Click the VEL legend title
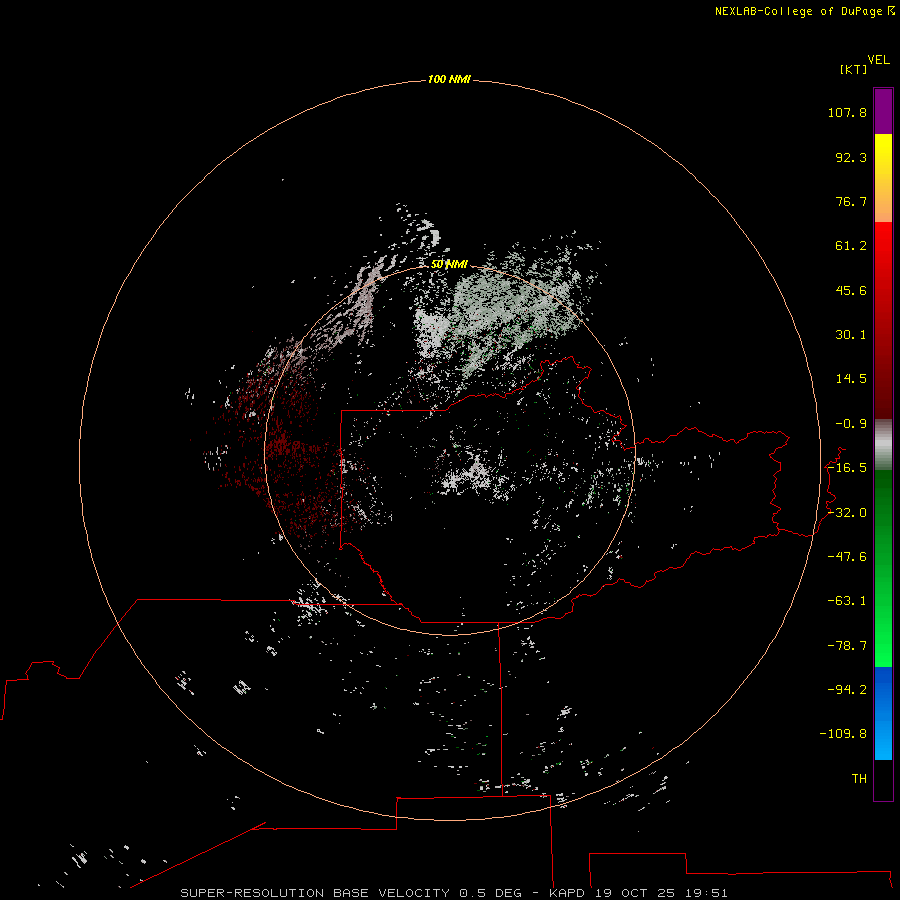The width and height of the screenshot is (900, 900). [x=878, y=60]
